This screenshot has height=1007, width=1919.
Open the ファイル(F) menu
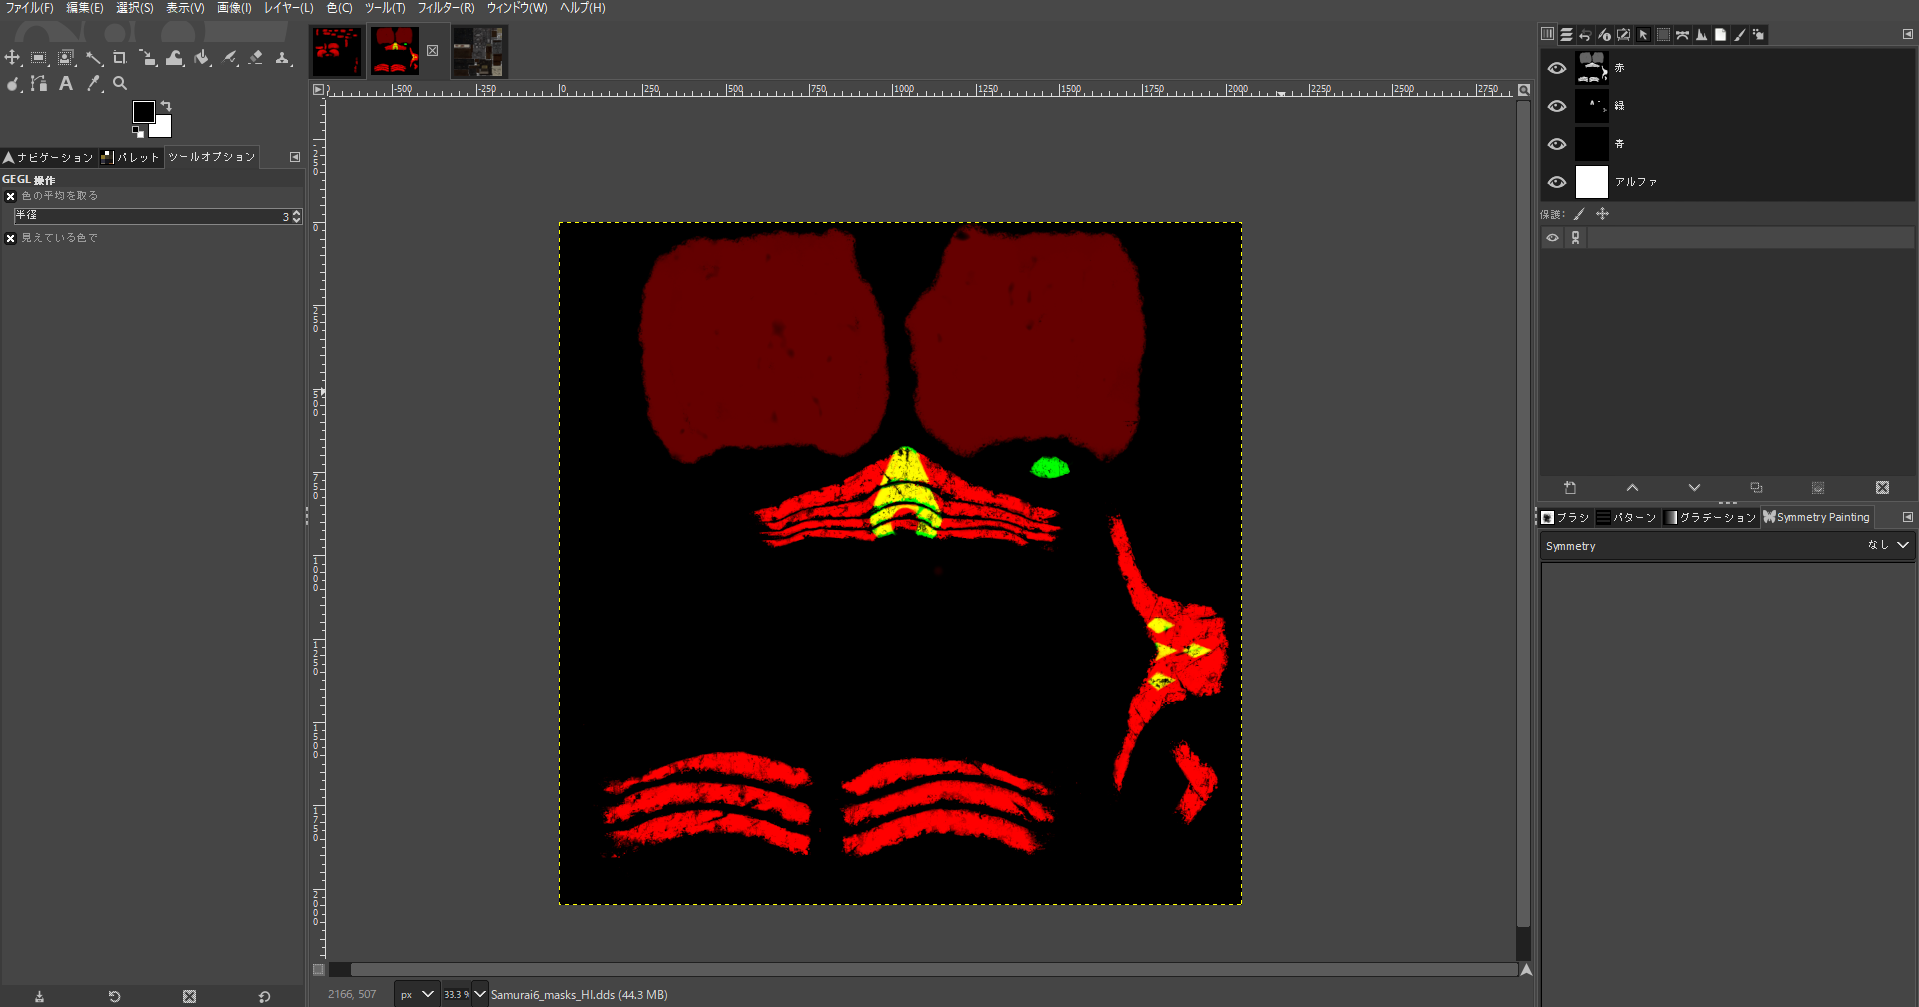30,8
